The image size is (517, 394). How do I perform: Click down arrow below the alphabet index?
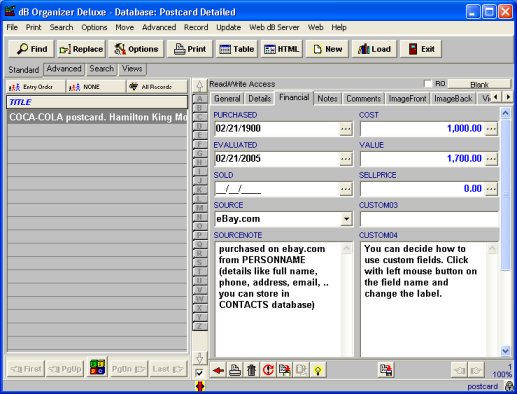pyautogui.click(x=200, y=358)
